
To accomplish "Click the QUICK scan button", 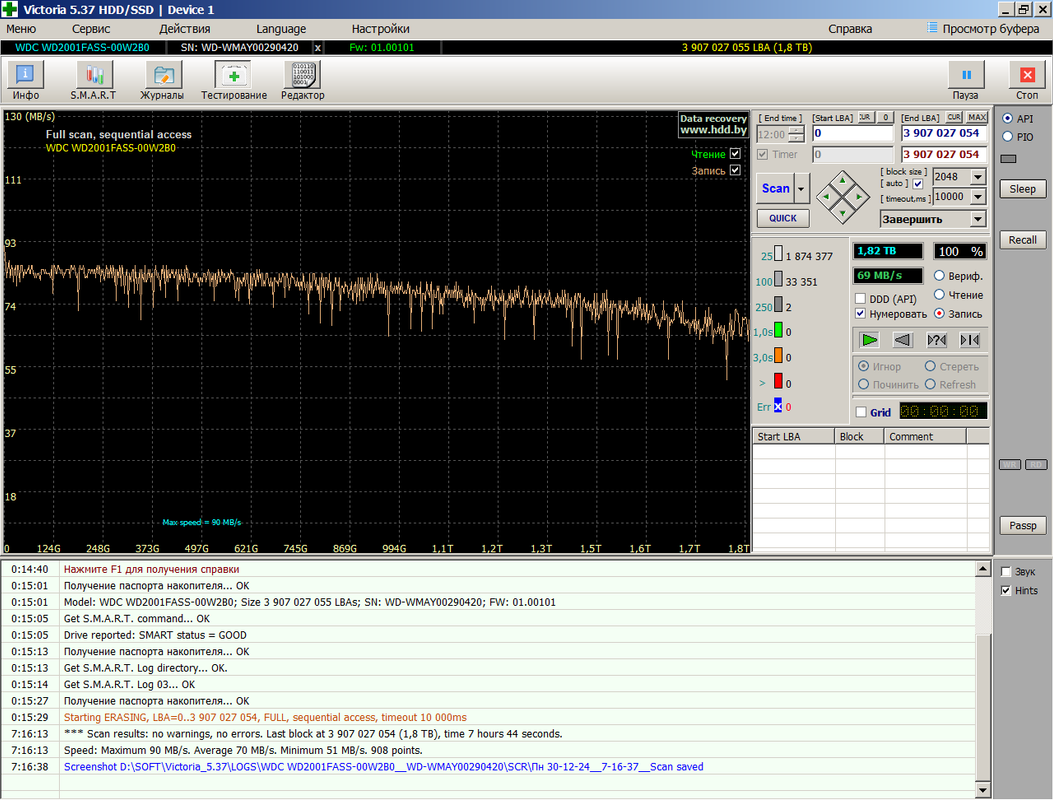I will pyautogui.click(x=783, y=218).
